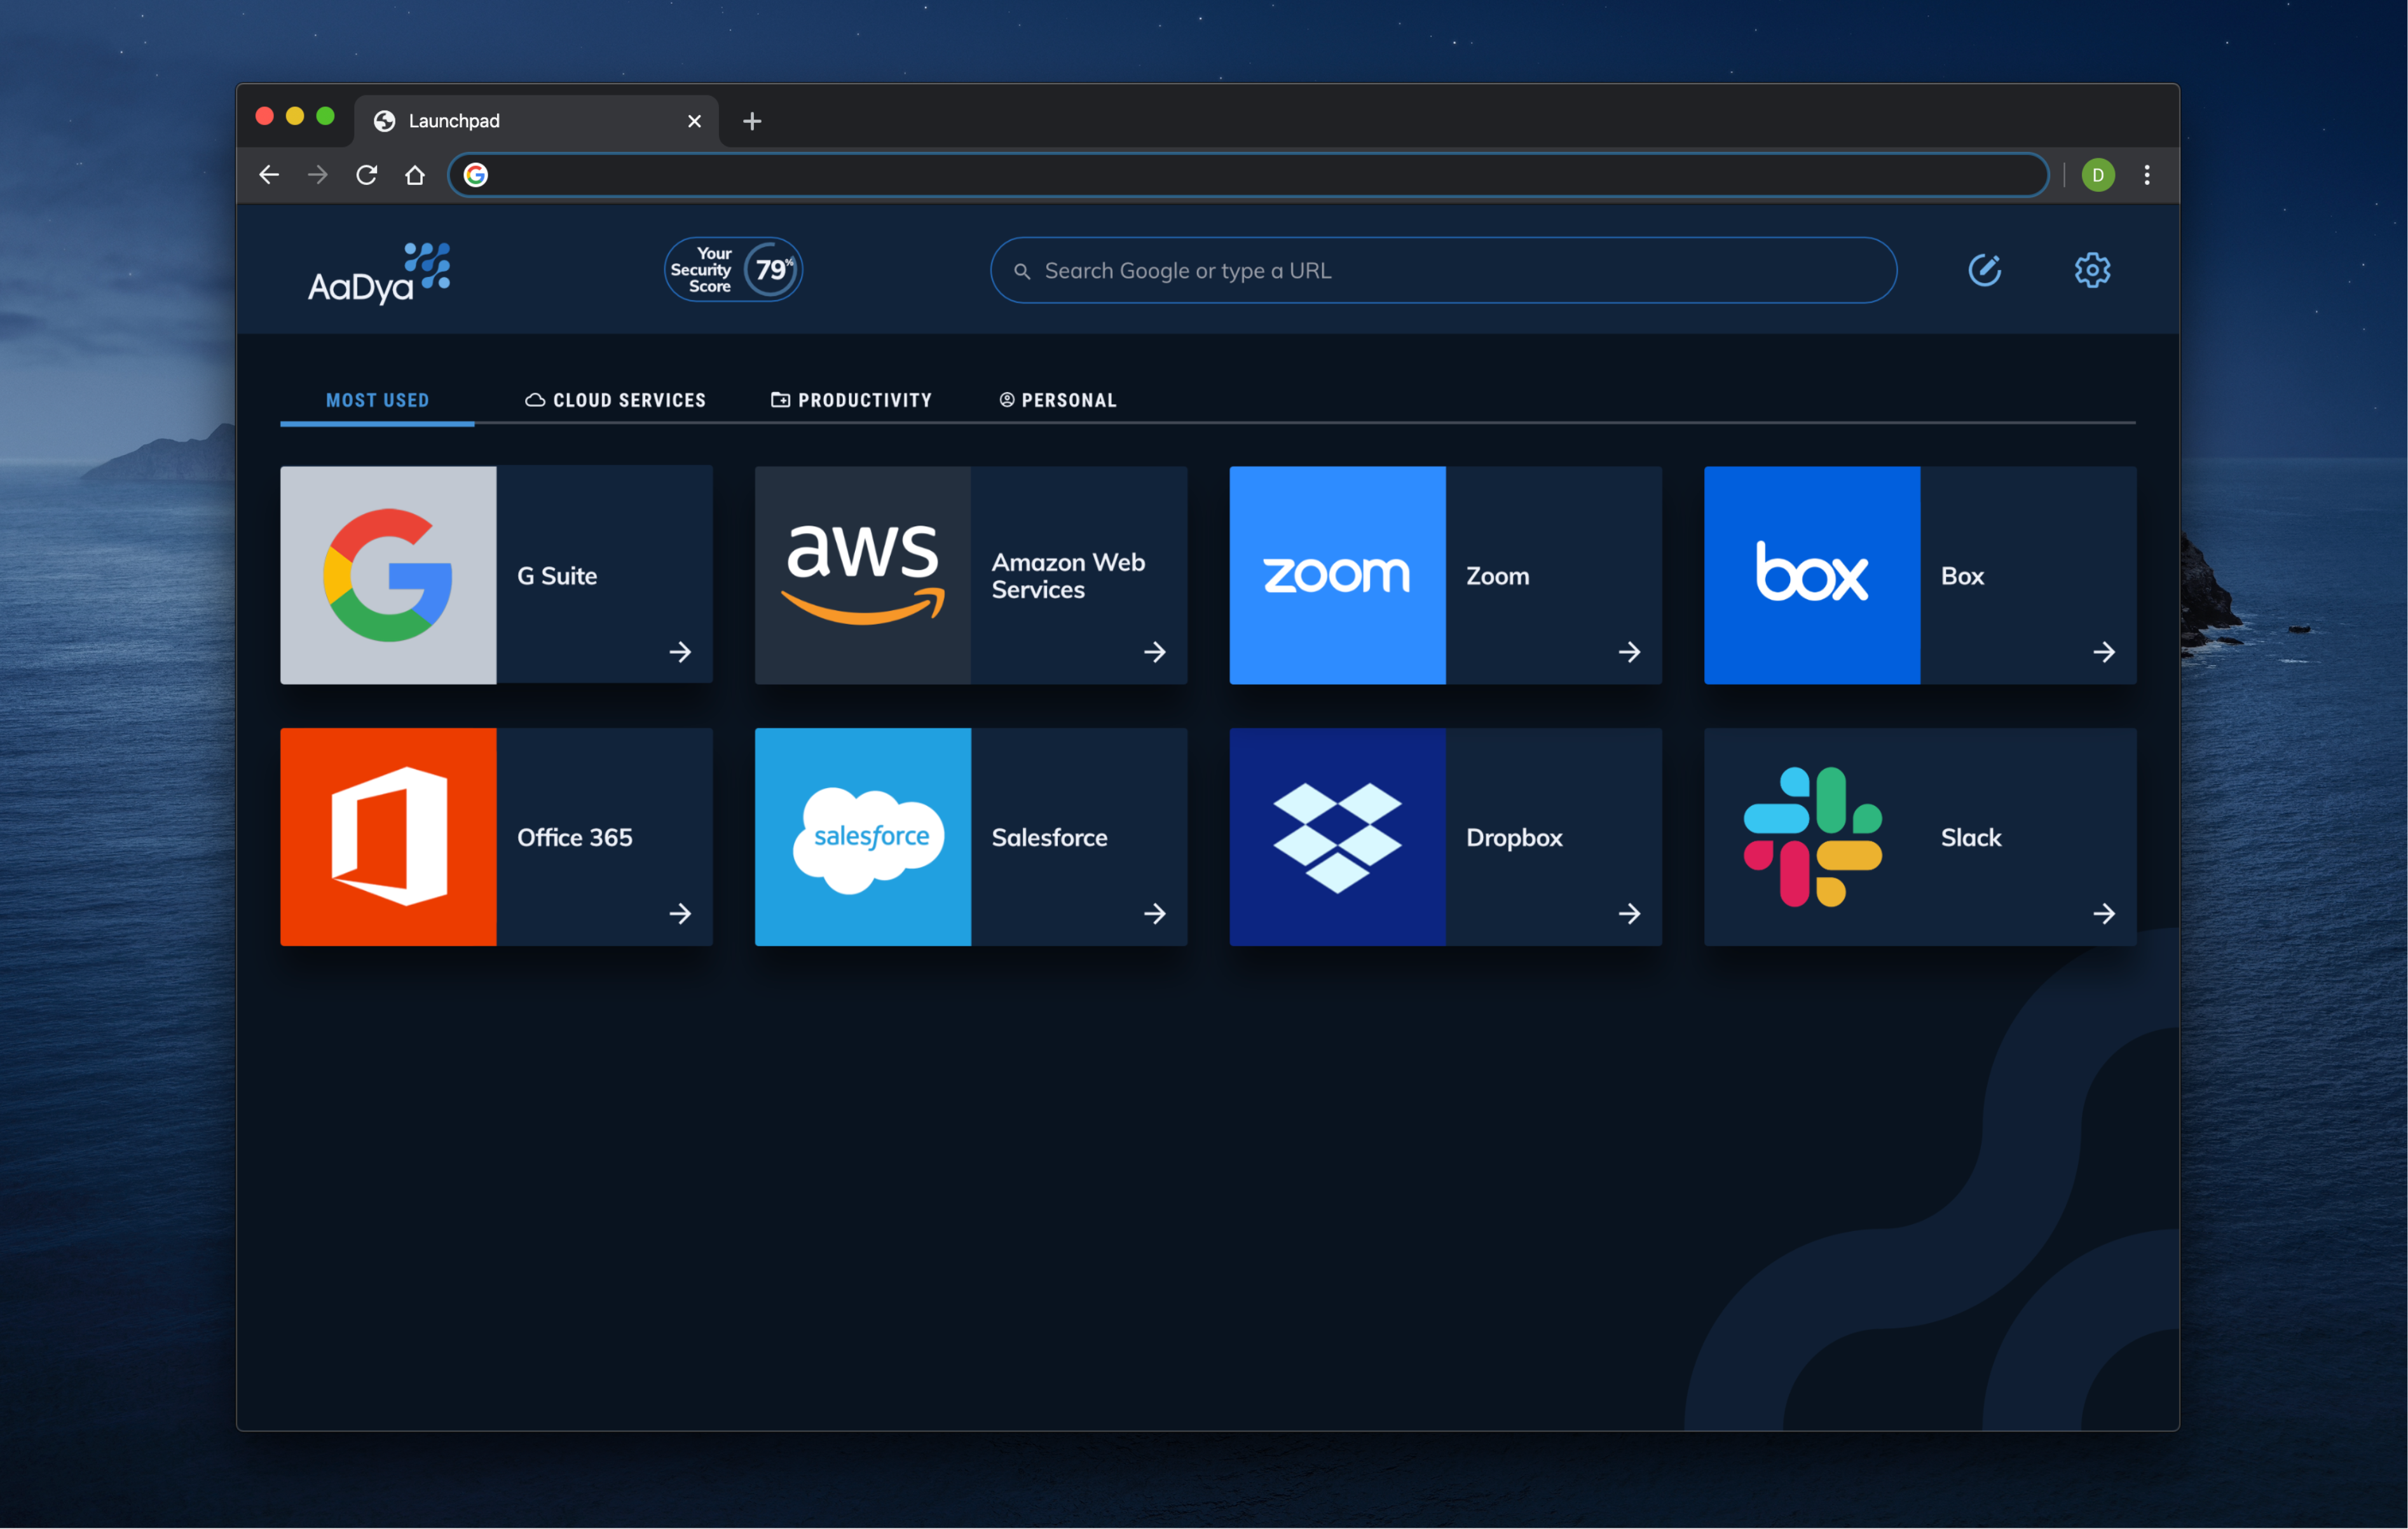Click the security check speedometer icon
This screenshot has height=1529, width=2408.
click(1984, 270)
